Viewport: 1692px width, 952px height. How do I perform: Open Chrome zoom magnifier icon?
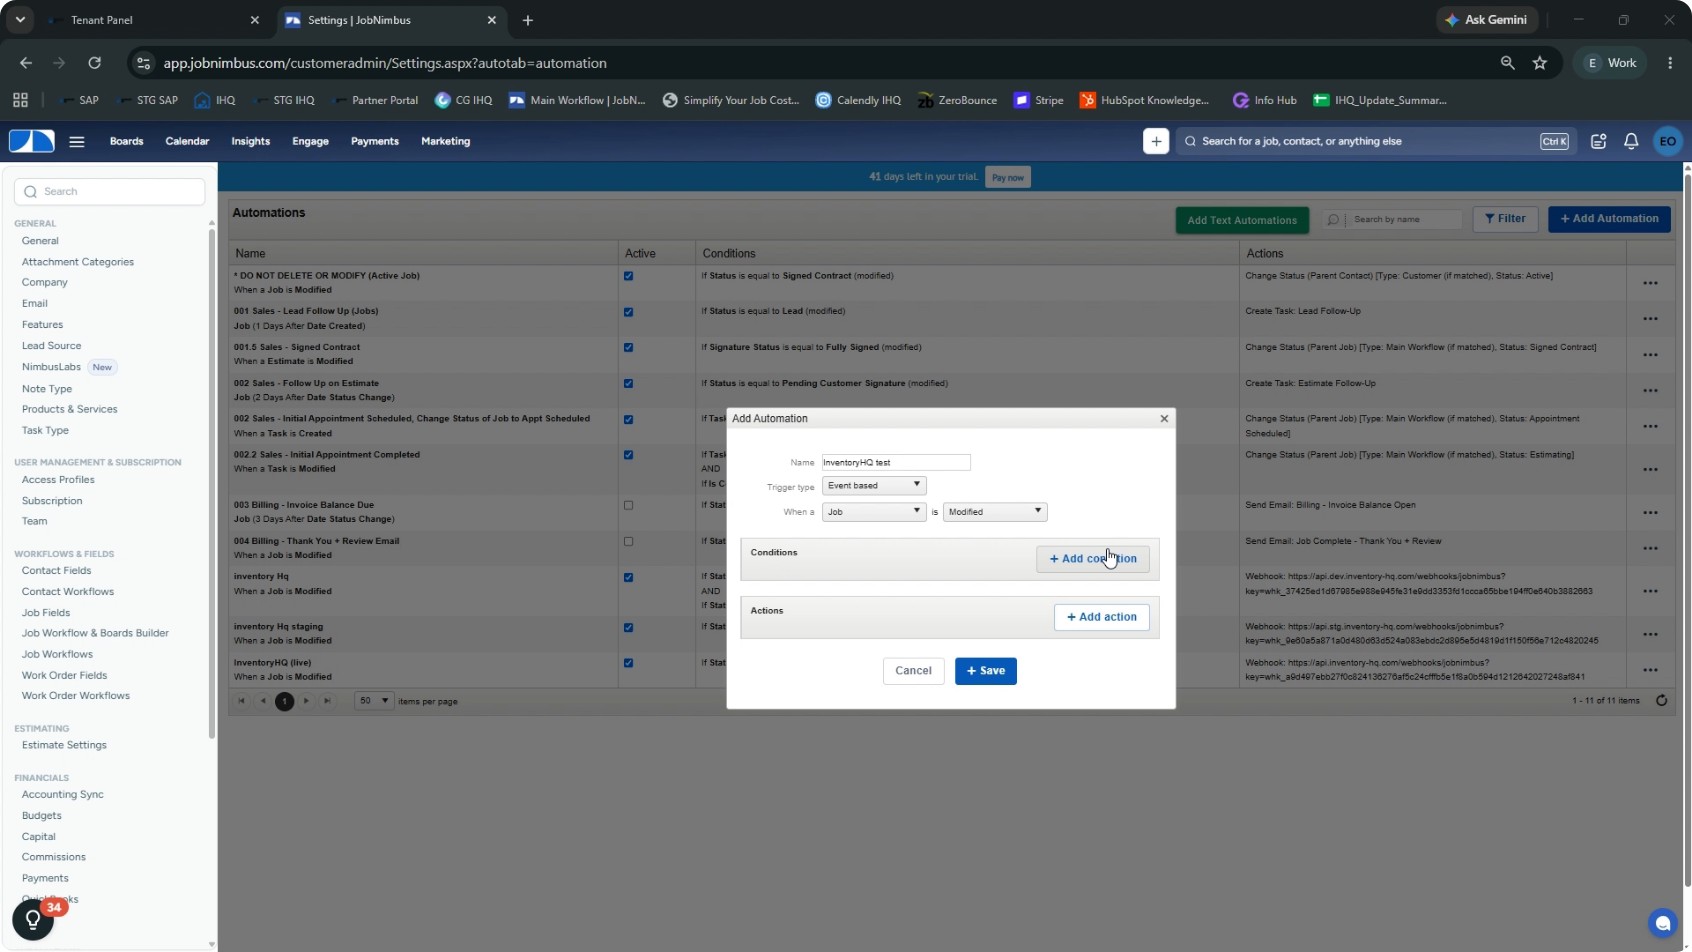1507,63
